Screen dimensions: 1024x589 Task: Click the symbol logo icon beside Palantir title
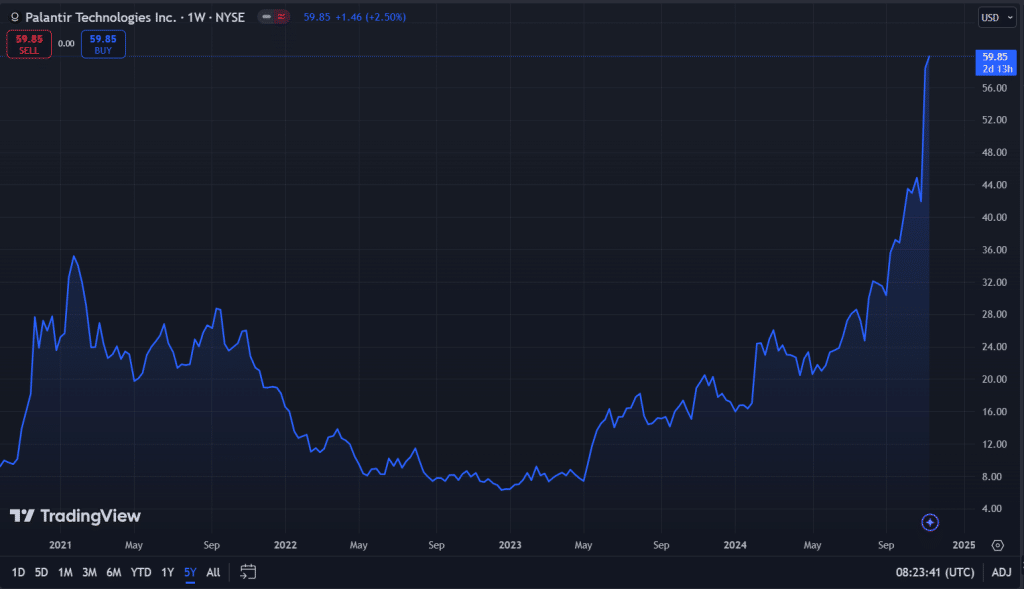14,18
